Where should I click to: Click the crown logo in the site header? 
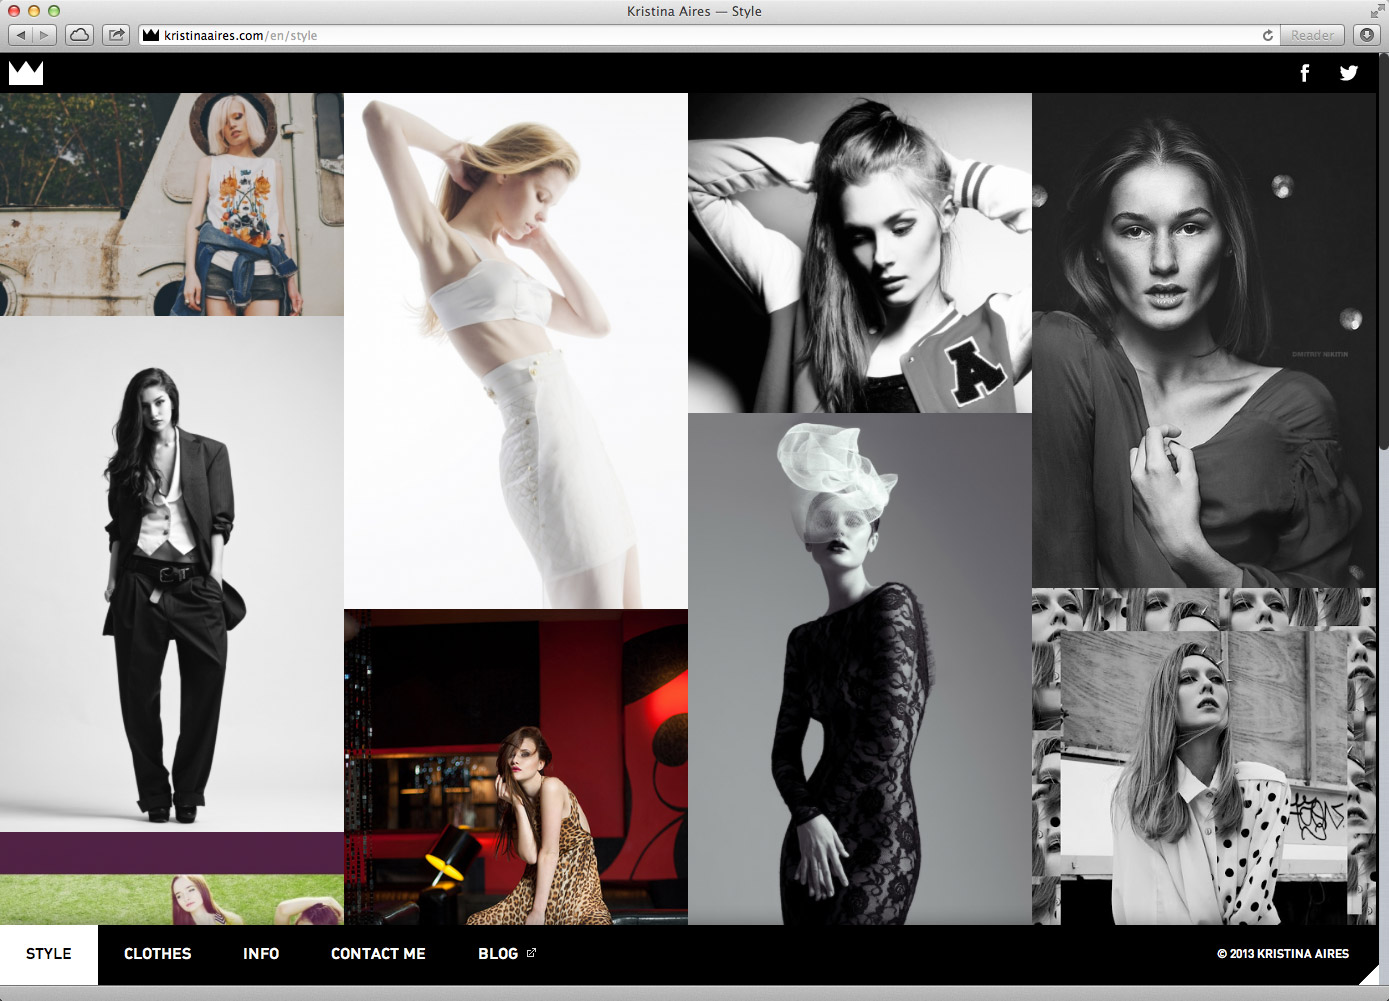(x=26, y=72)
